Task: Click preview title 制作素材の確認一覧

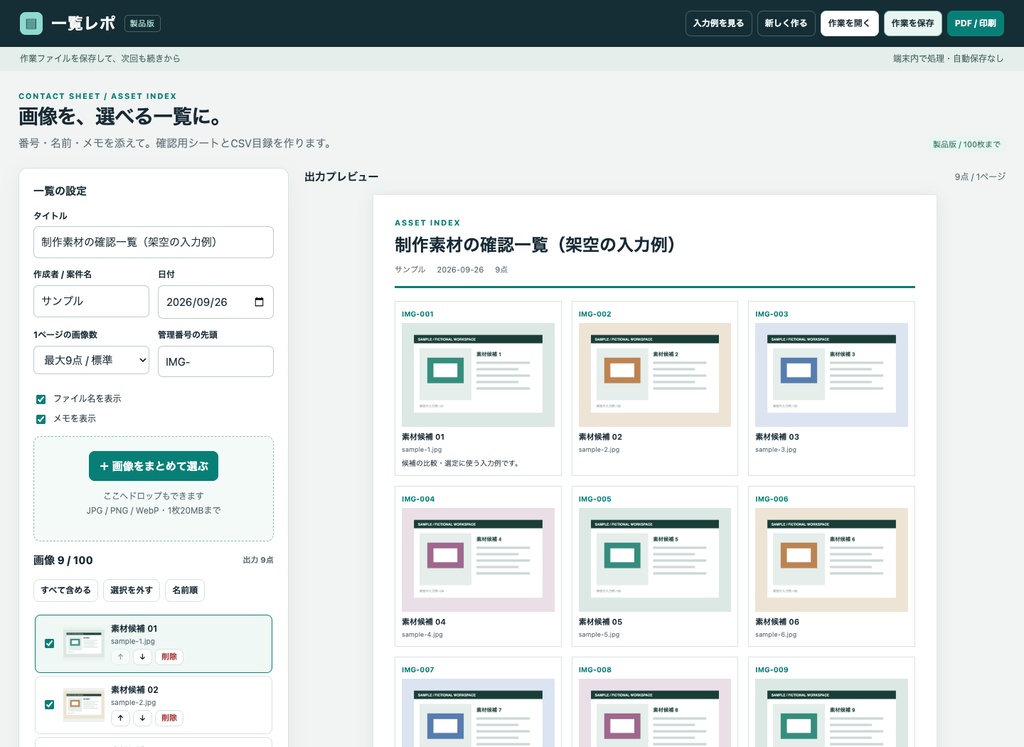Action: coord(535,245)
